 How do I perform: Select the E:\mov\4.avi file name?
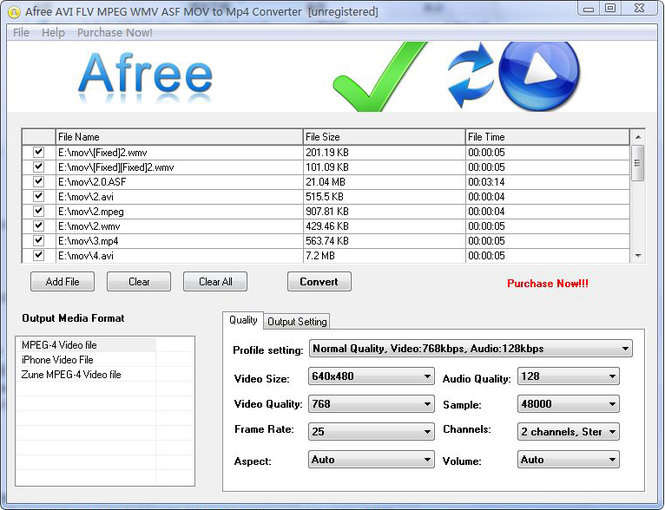tap(86, 256)
